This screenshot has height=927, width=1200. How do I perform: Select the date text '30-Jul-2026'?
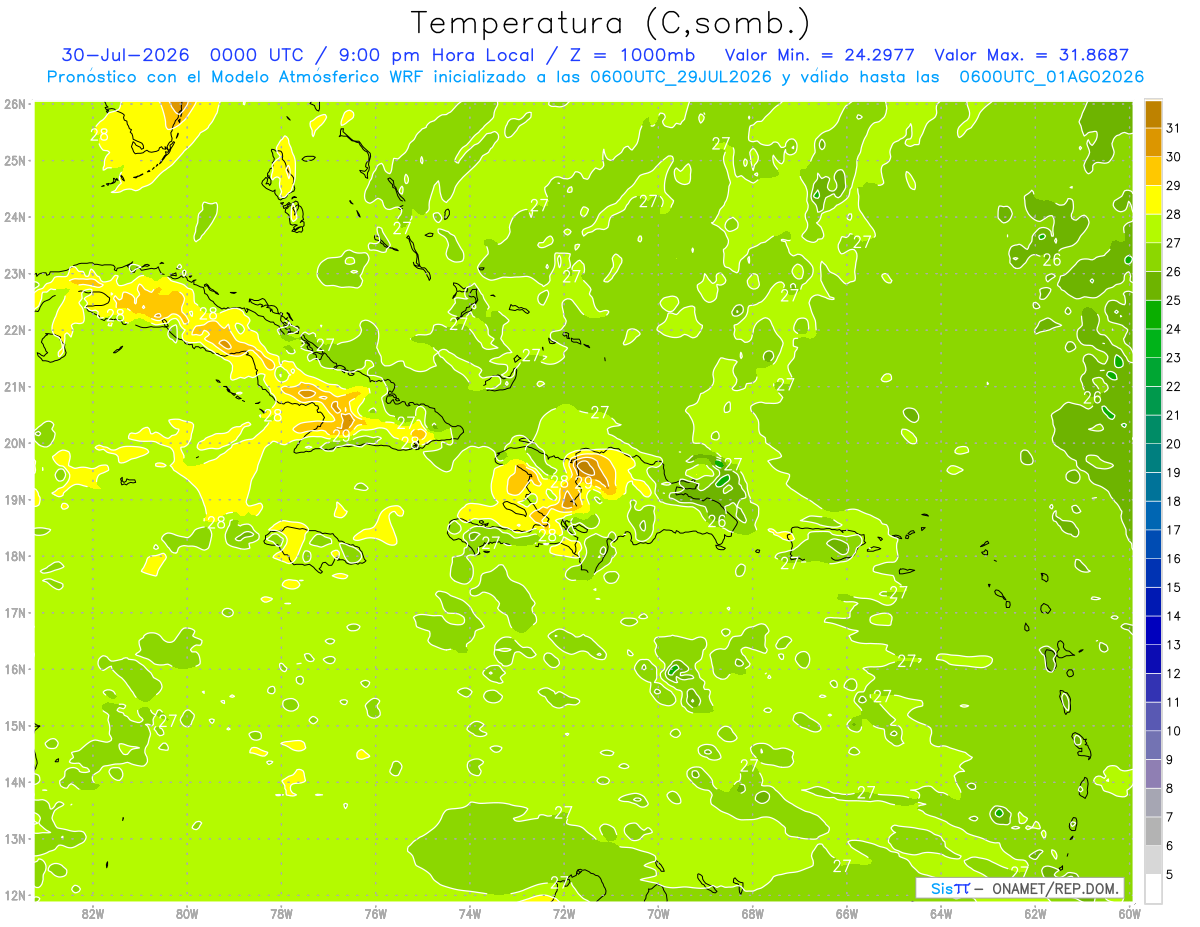[x=126, y=55]
